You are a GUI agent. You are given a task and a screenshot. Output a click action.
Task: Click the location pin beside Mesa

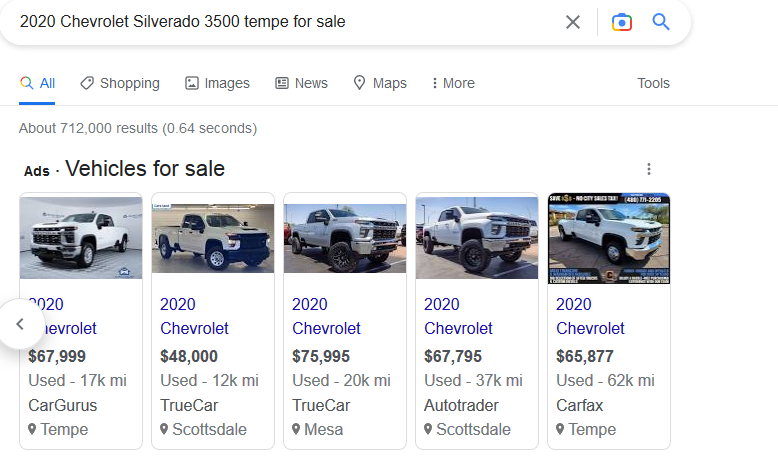click(x=297, y=430)
